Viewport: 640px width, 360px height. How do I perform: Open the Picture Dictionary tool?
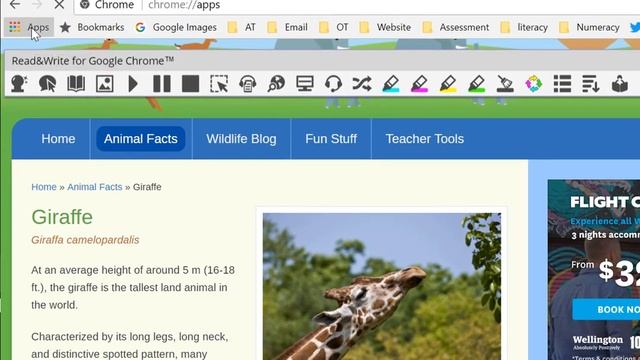(x=104, y=84)
